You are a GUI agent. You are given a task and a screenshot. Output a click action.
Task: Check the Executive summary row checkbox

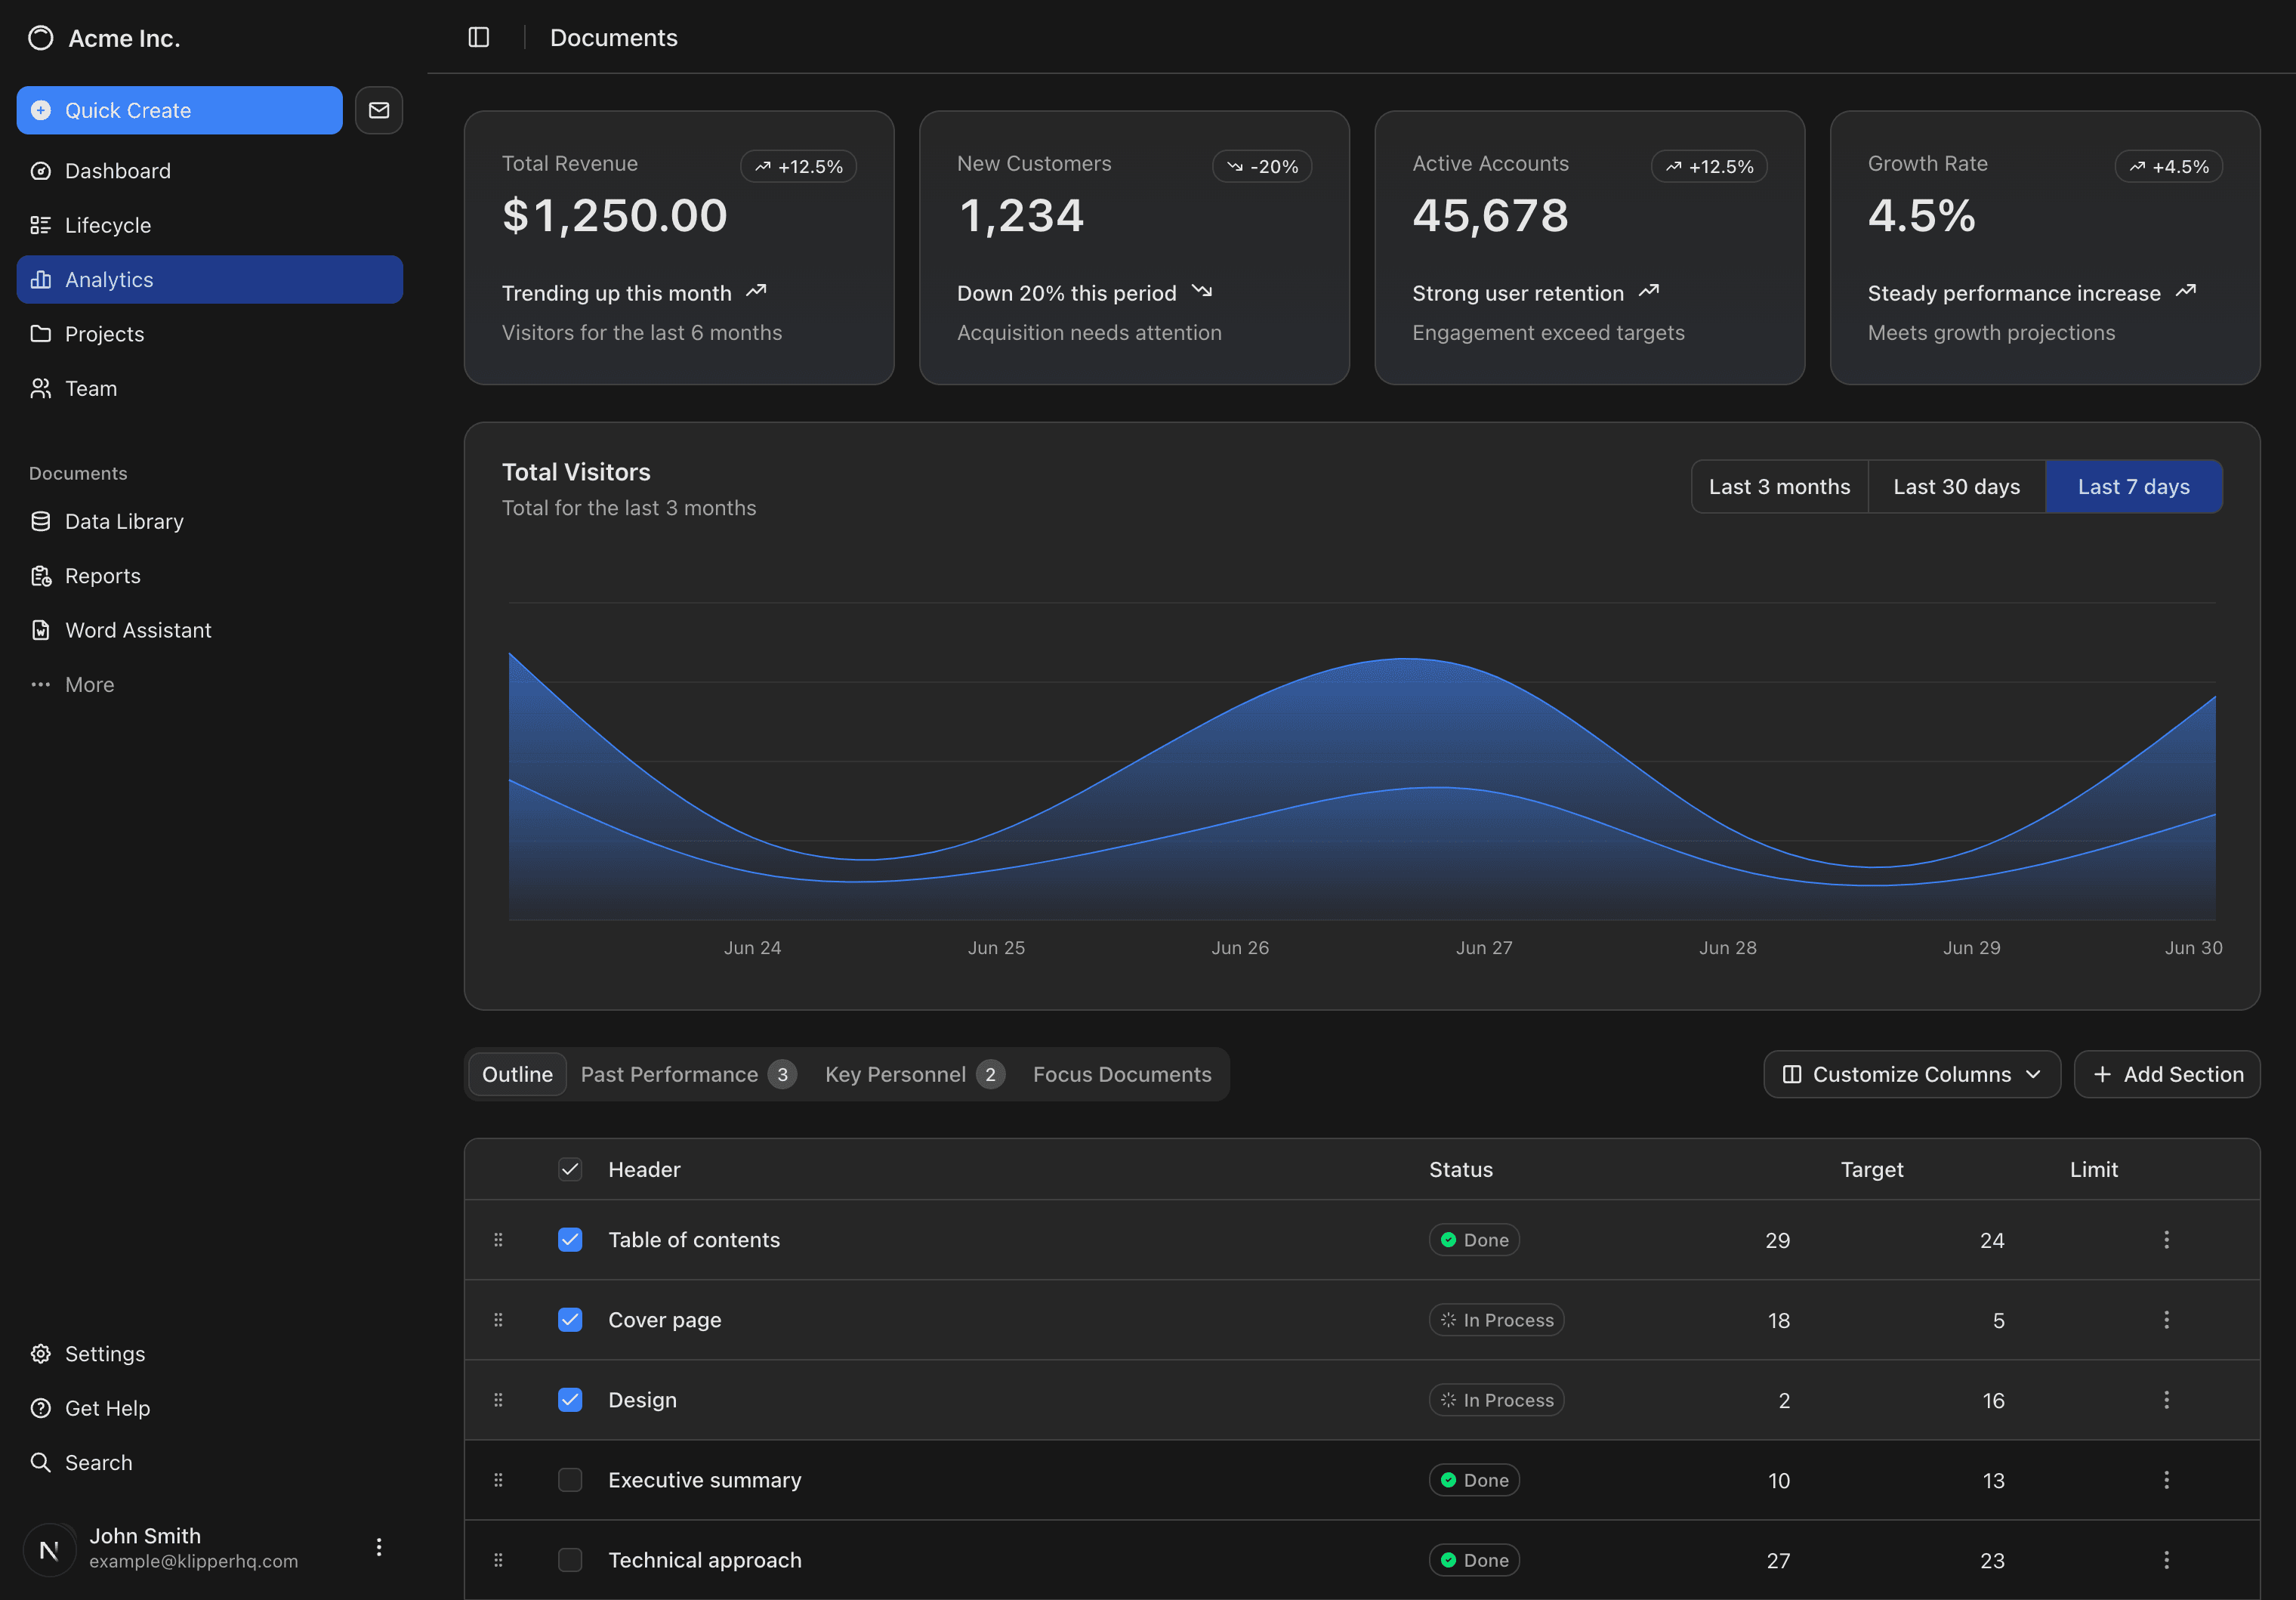pos(570,1480)
